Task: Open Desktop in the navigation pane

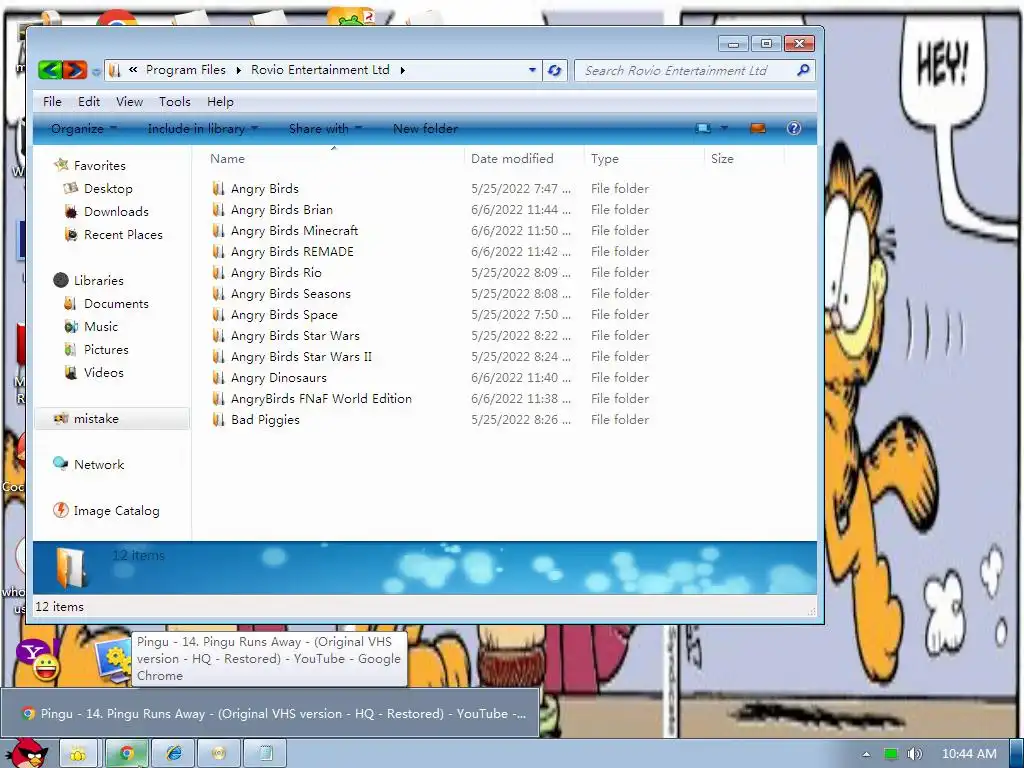Action: [108, 189]
